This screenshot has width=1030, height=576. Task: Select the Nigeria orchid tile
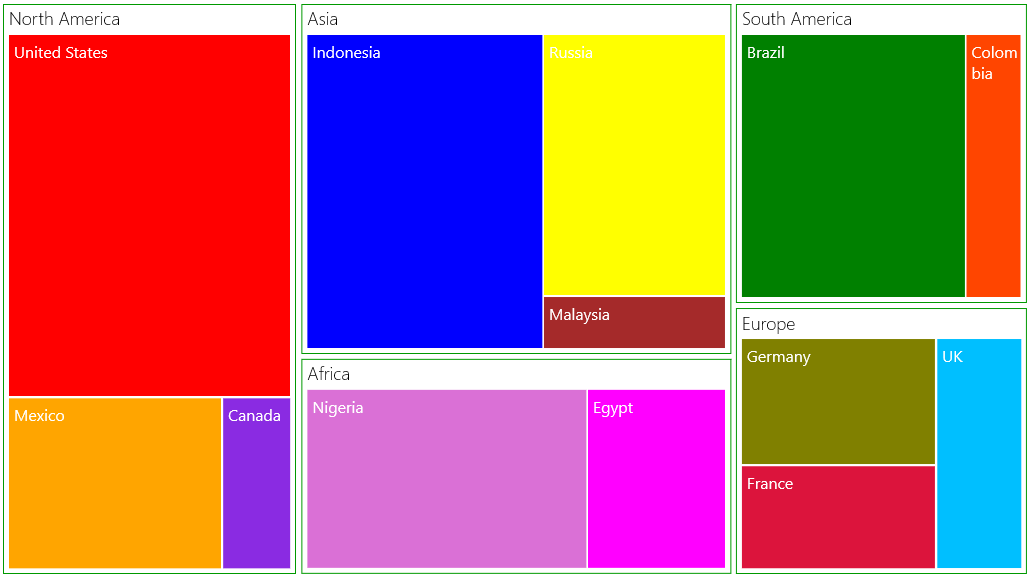click(x=447, y=479)
